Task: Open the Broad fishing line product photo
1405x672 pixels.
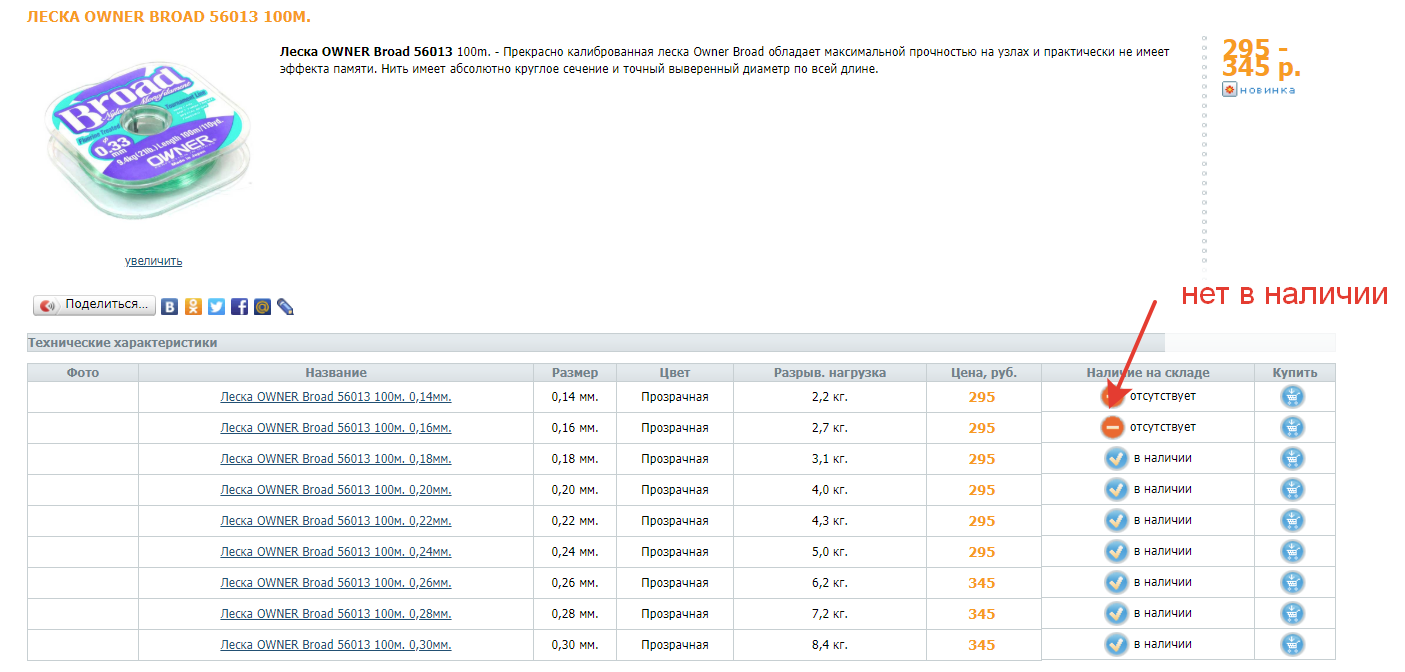Action: 151,142
